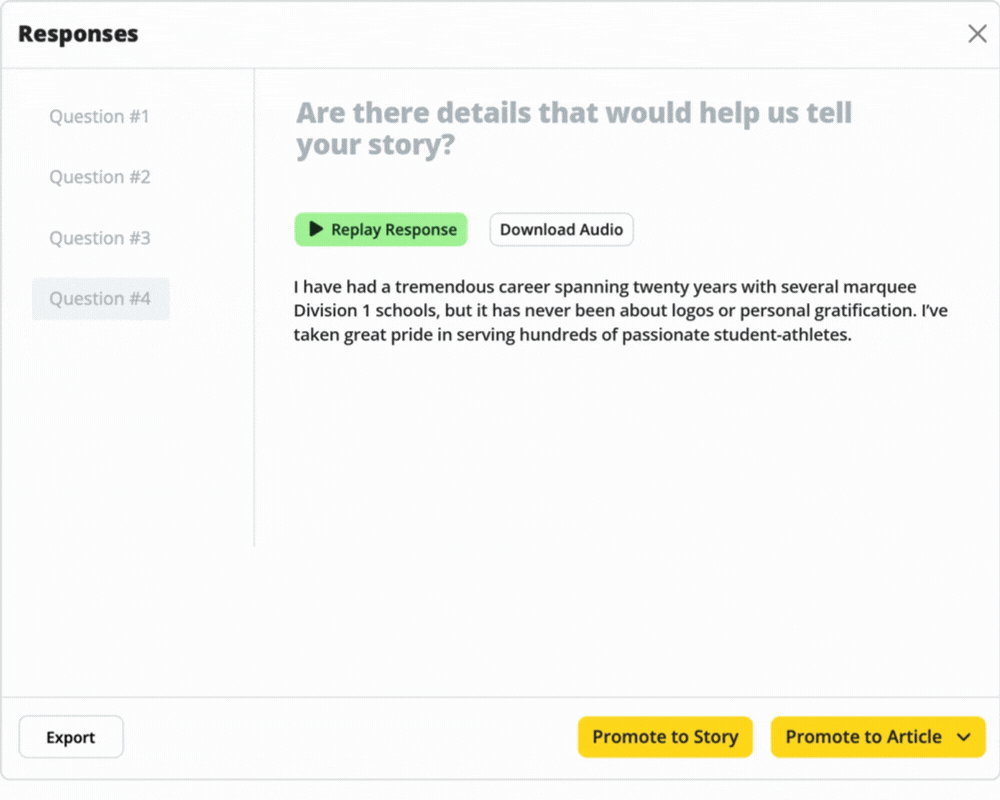Image resolution: width=1000 pixels, height=800 pixels.
Task: Select Question #1 in the sidebar
Action: coord(99,117)
